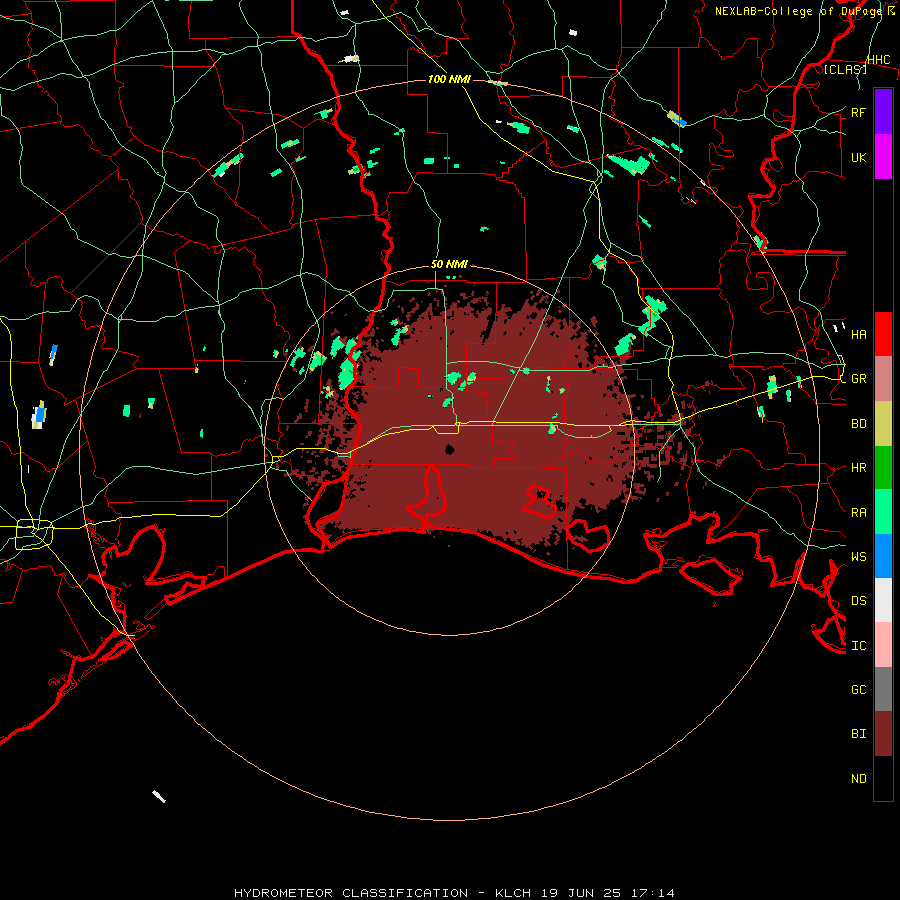Click the HR legend label
Screen dimensions: 900x900
(858, 468)
